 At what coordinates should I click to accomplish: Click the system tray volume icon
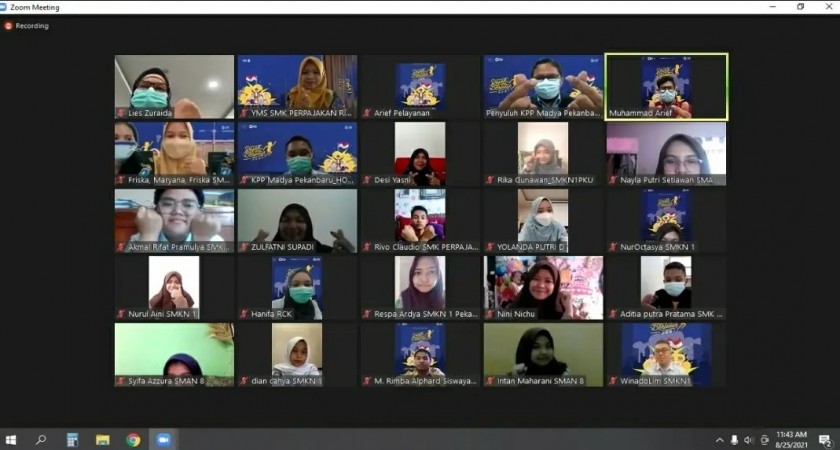tap(749, 440)
